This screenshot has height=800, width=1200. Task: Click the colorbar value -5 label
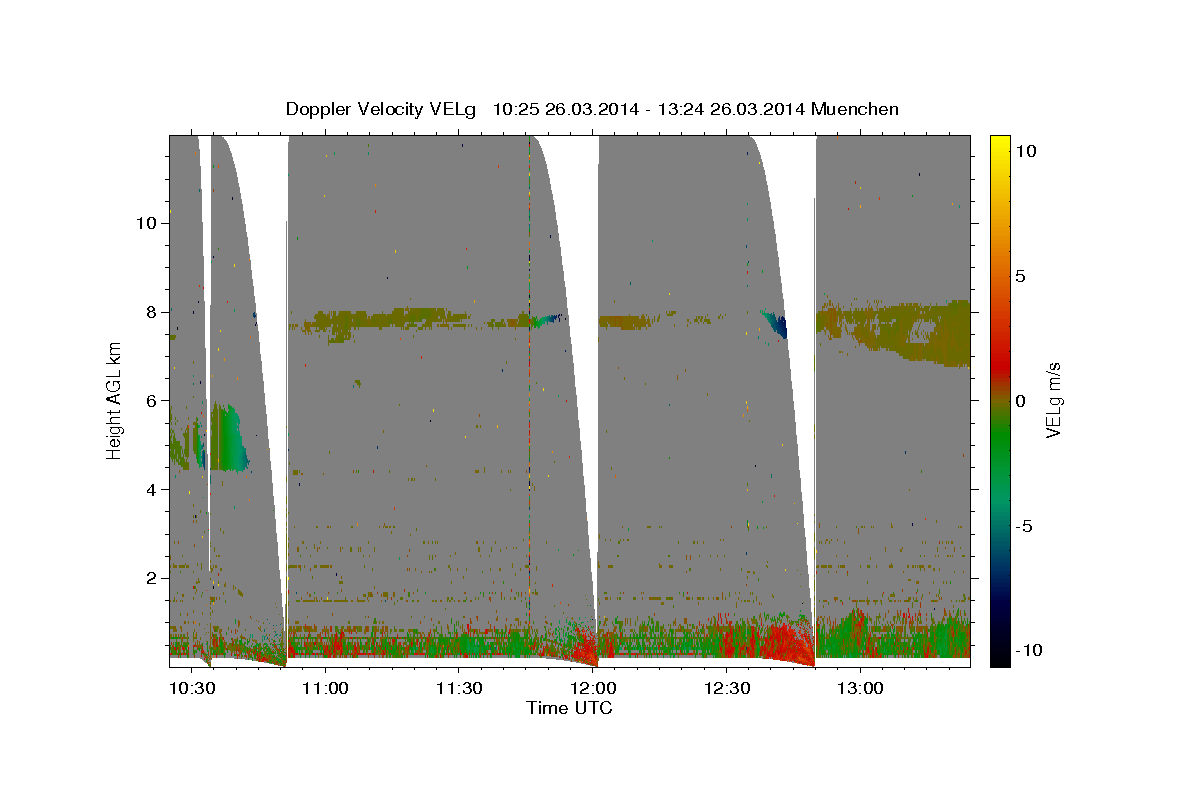[x=1026, y=525]
